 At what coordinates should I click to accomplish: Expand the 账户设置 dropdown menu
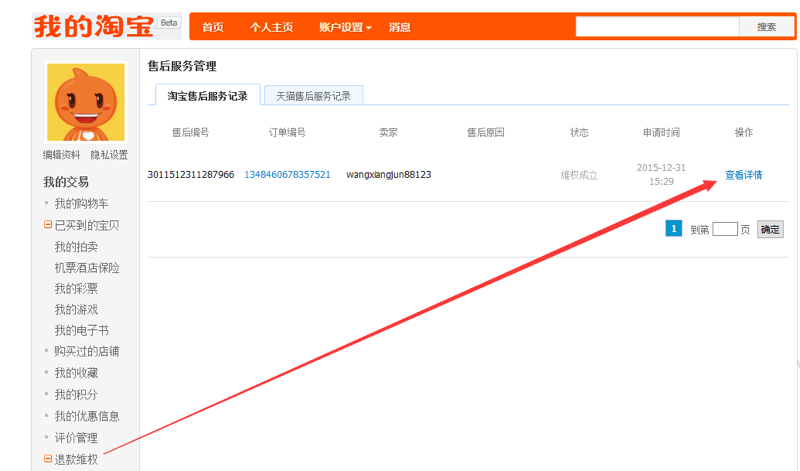point(345,27)
